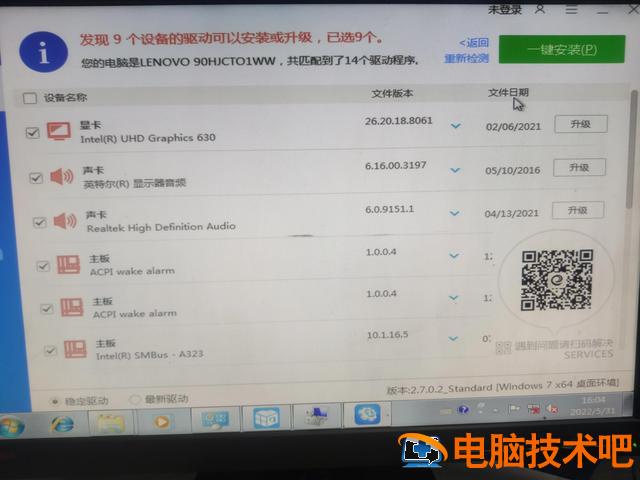The image size is (640, 480).
Task: Open the hamburger menu icon at top
Action: click(x=571, y=9)
